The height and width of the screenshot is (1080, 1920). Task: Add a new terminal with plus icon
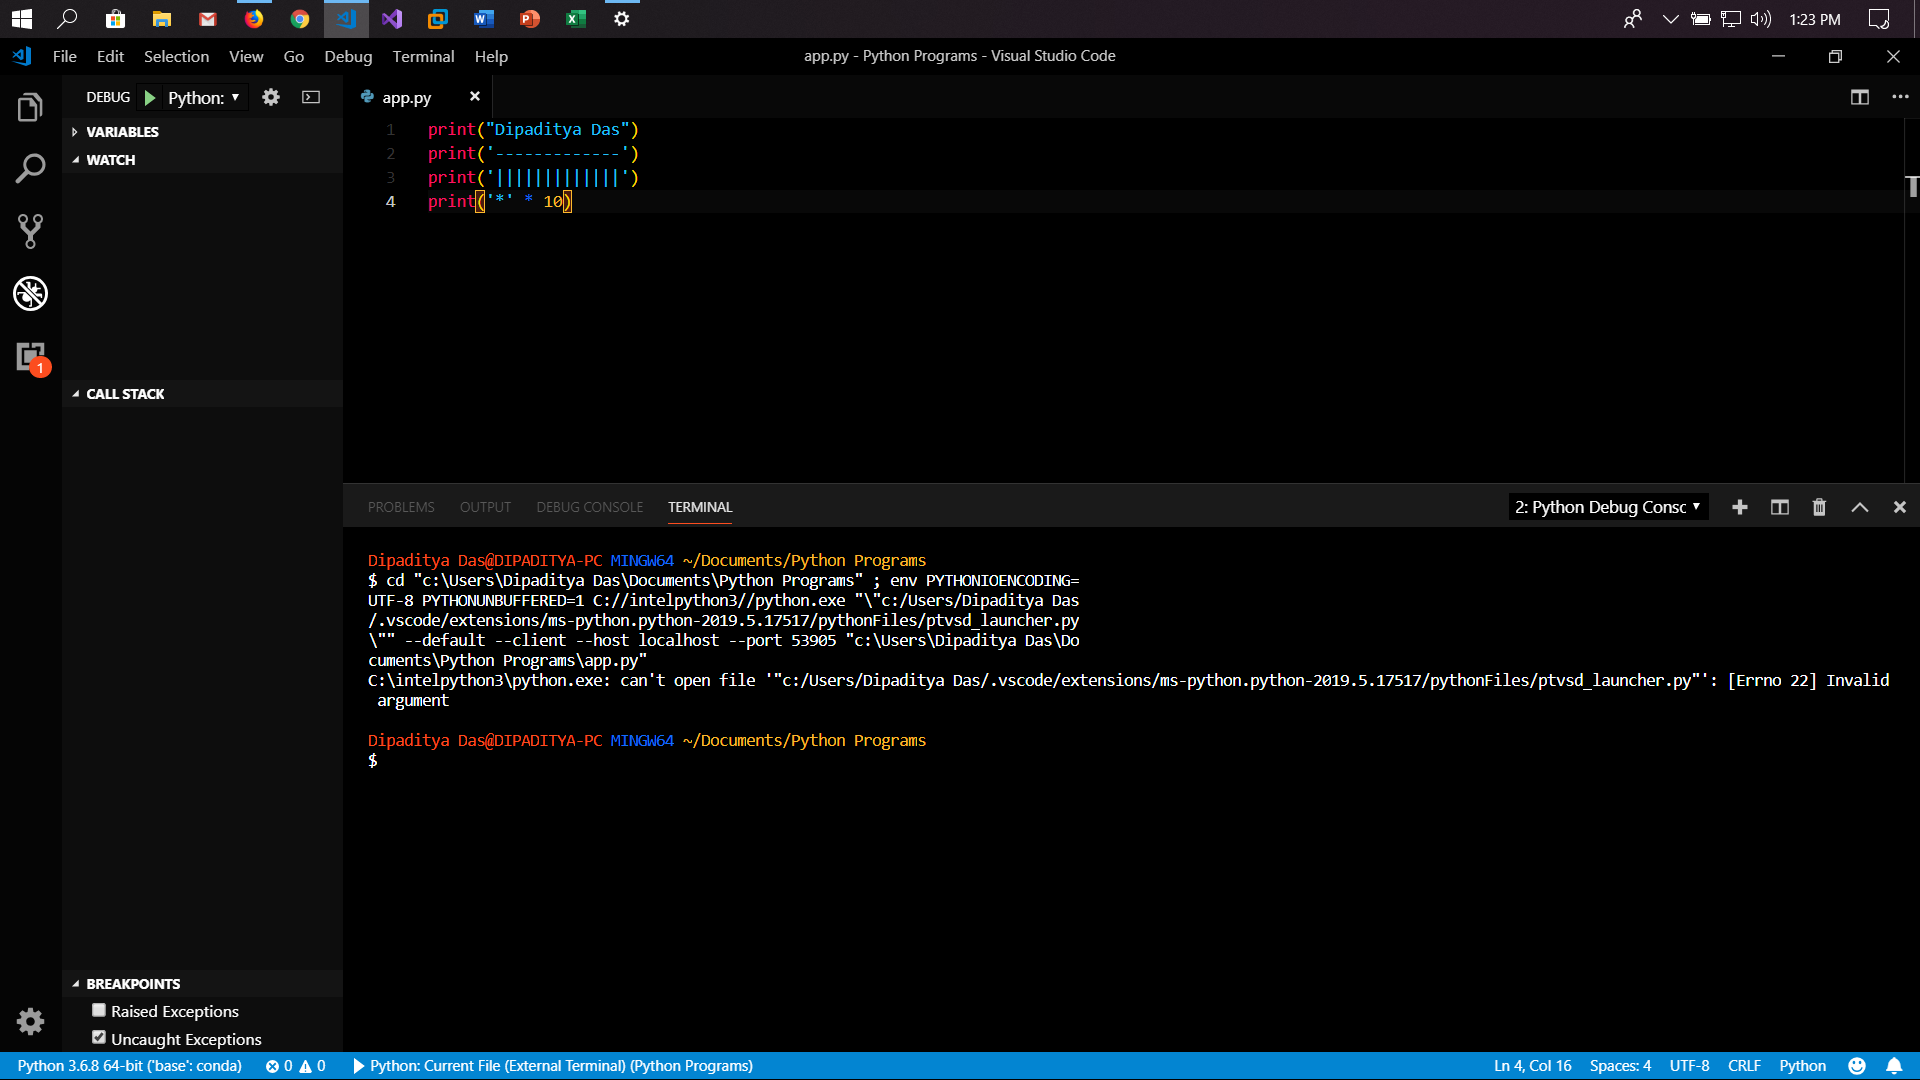pos(1740,507)
